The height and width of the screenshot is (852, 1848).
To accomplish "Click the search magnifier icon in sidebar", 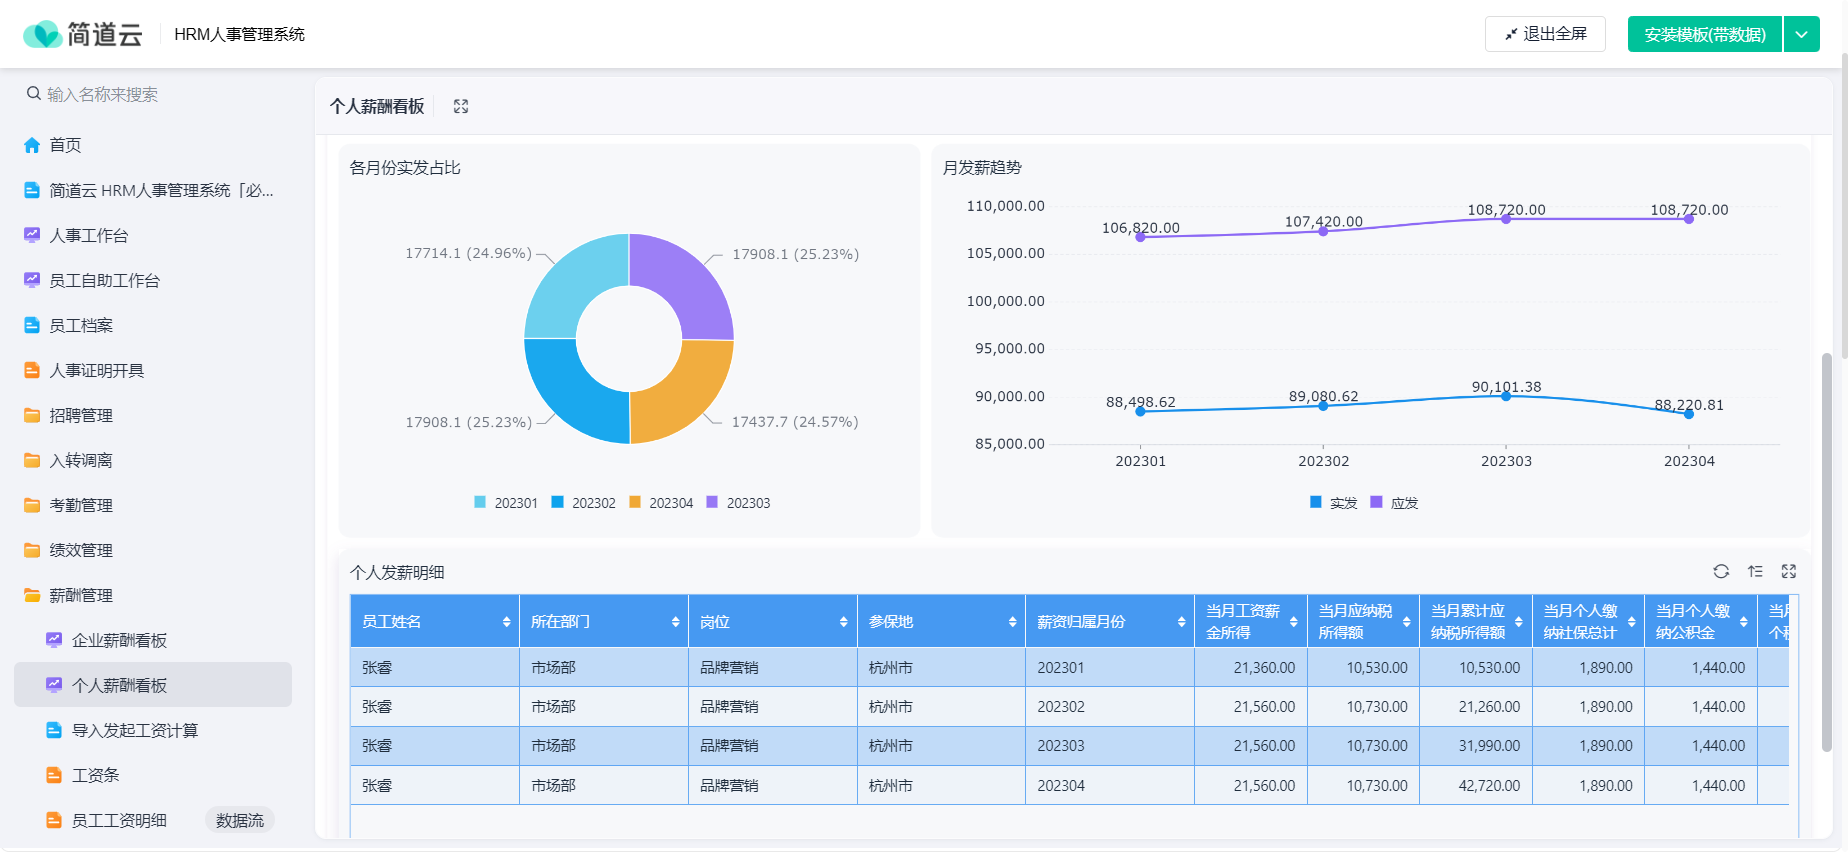I will (34, 94).
